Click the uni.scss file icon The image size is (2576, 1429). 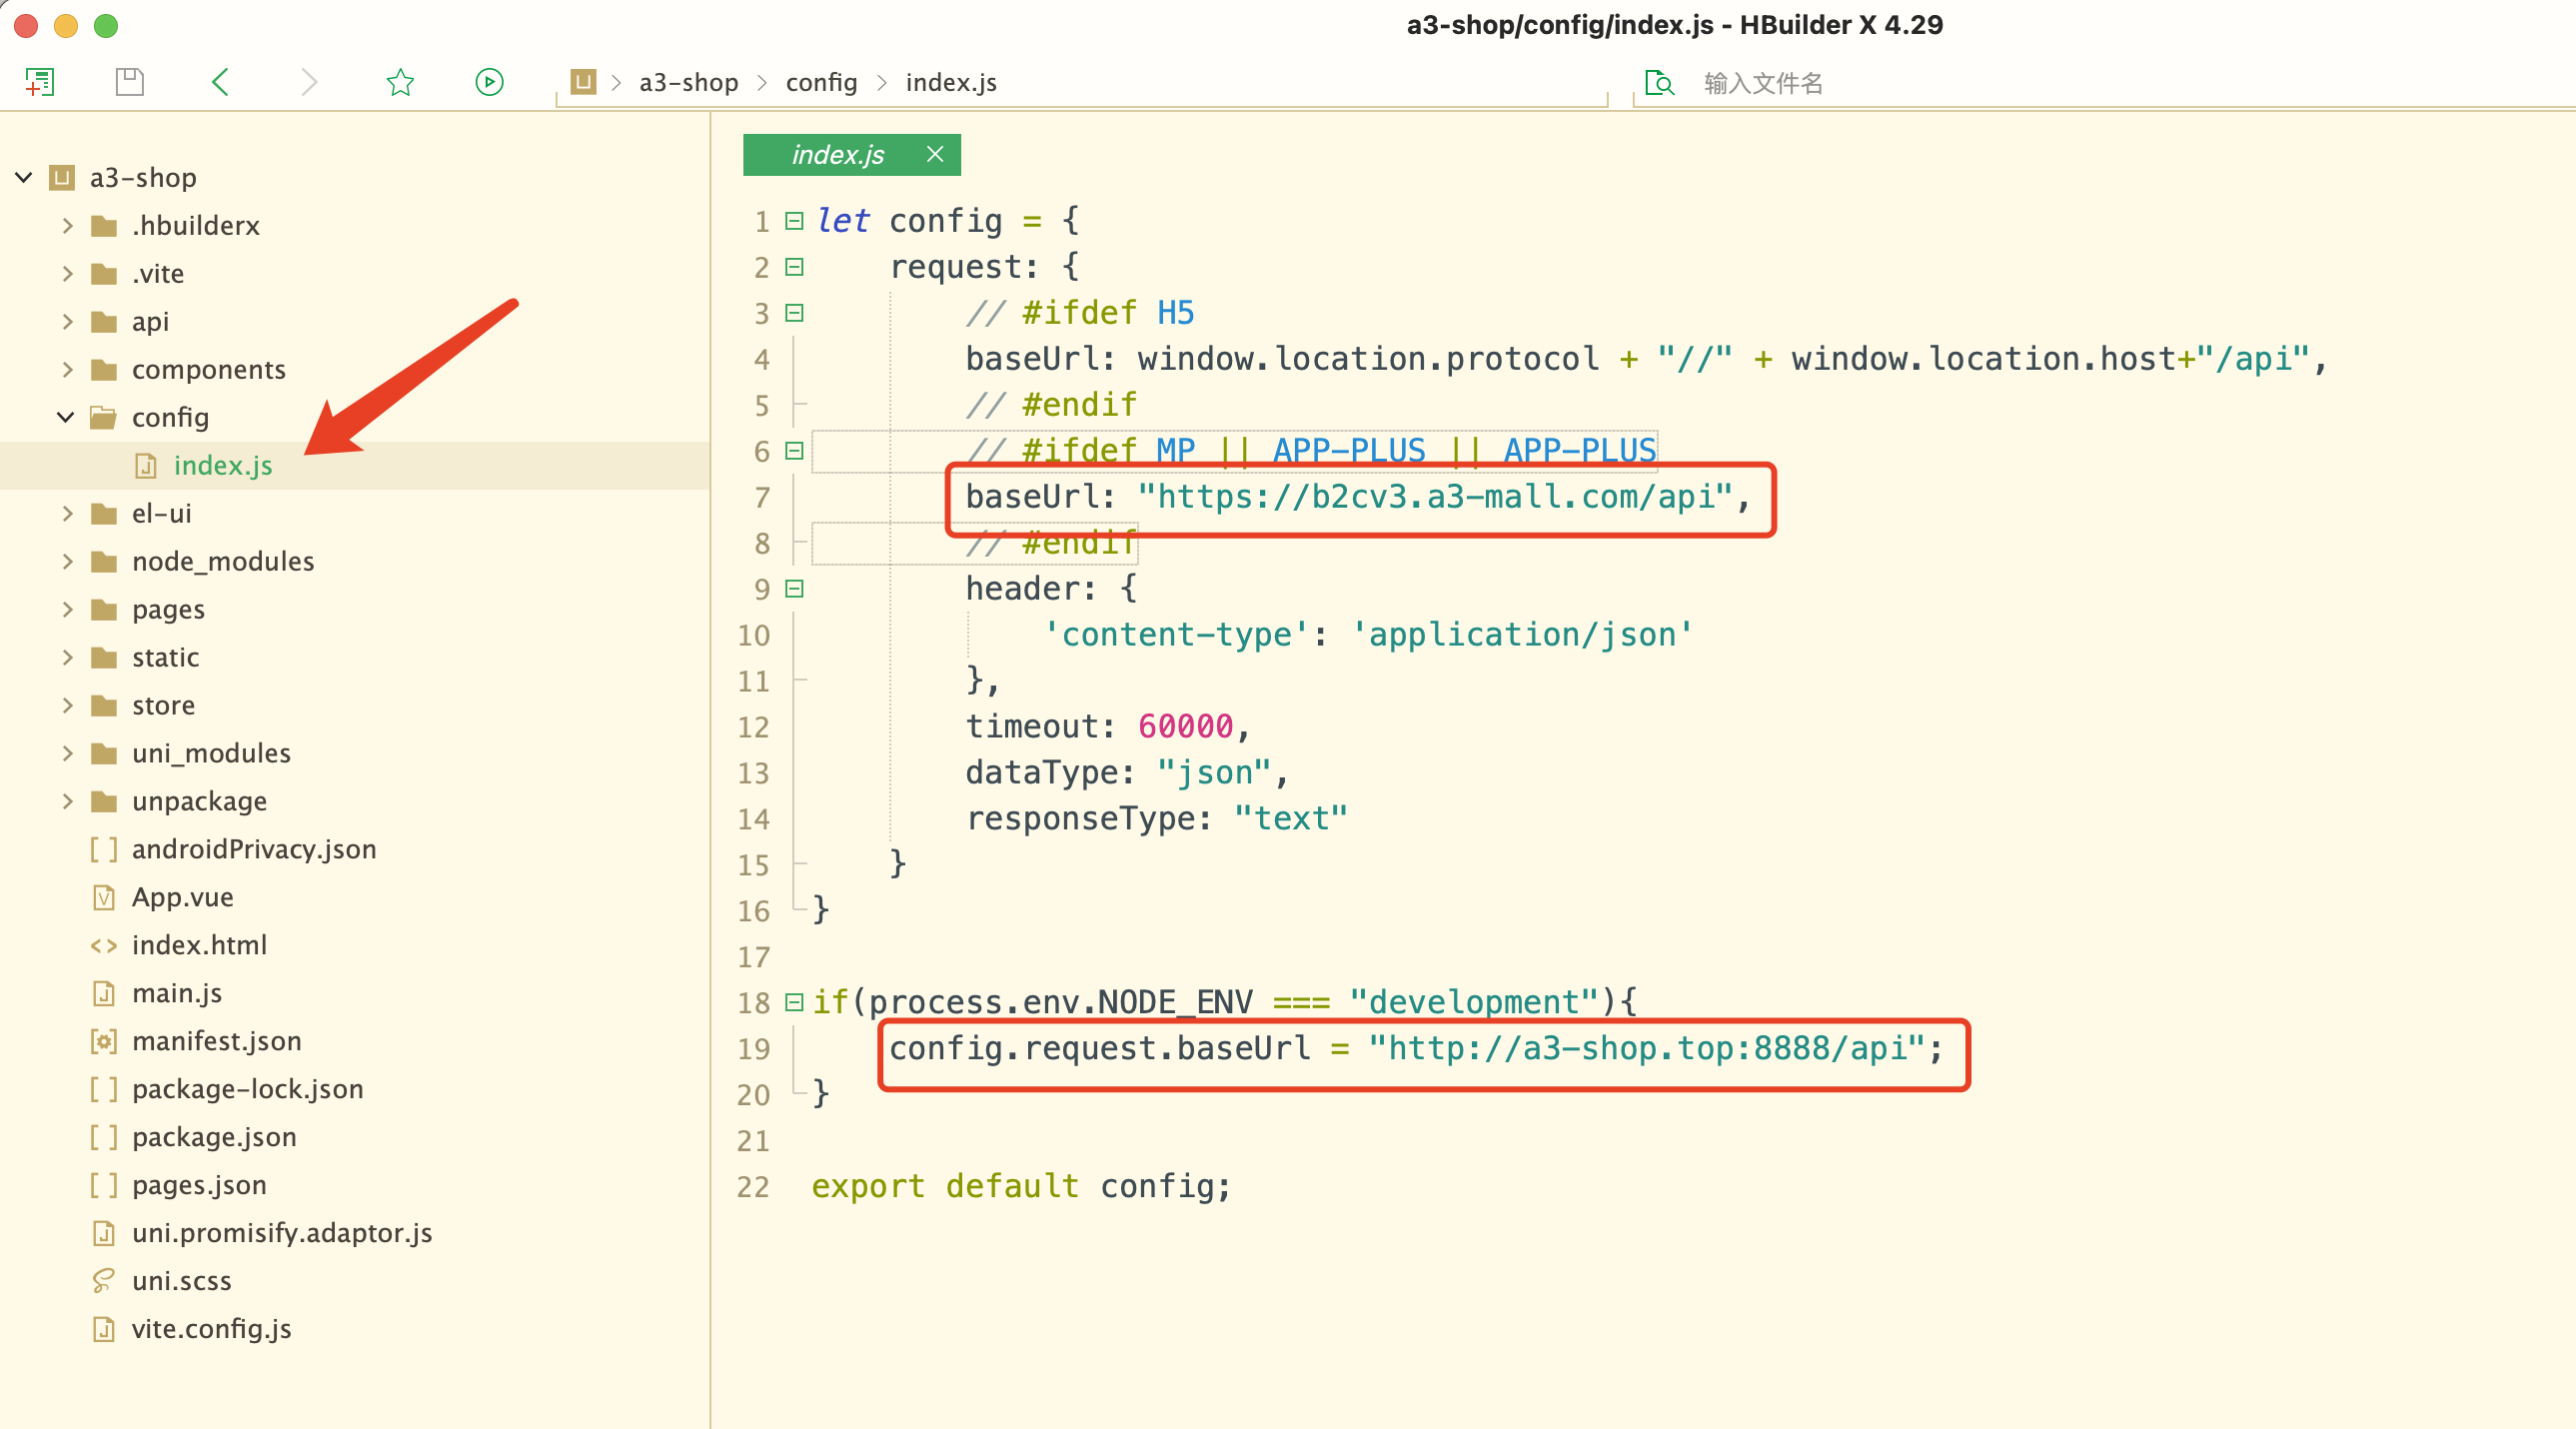point(103,1282)
